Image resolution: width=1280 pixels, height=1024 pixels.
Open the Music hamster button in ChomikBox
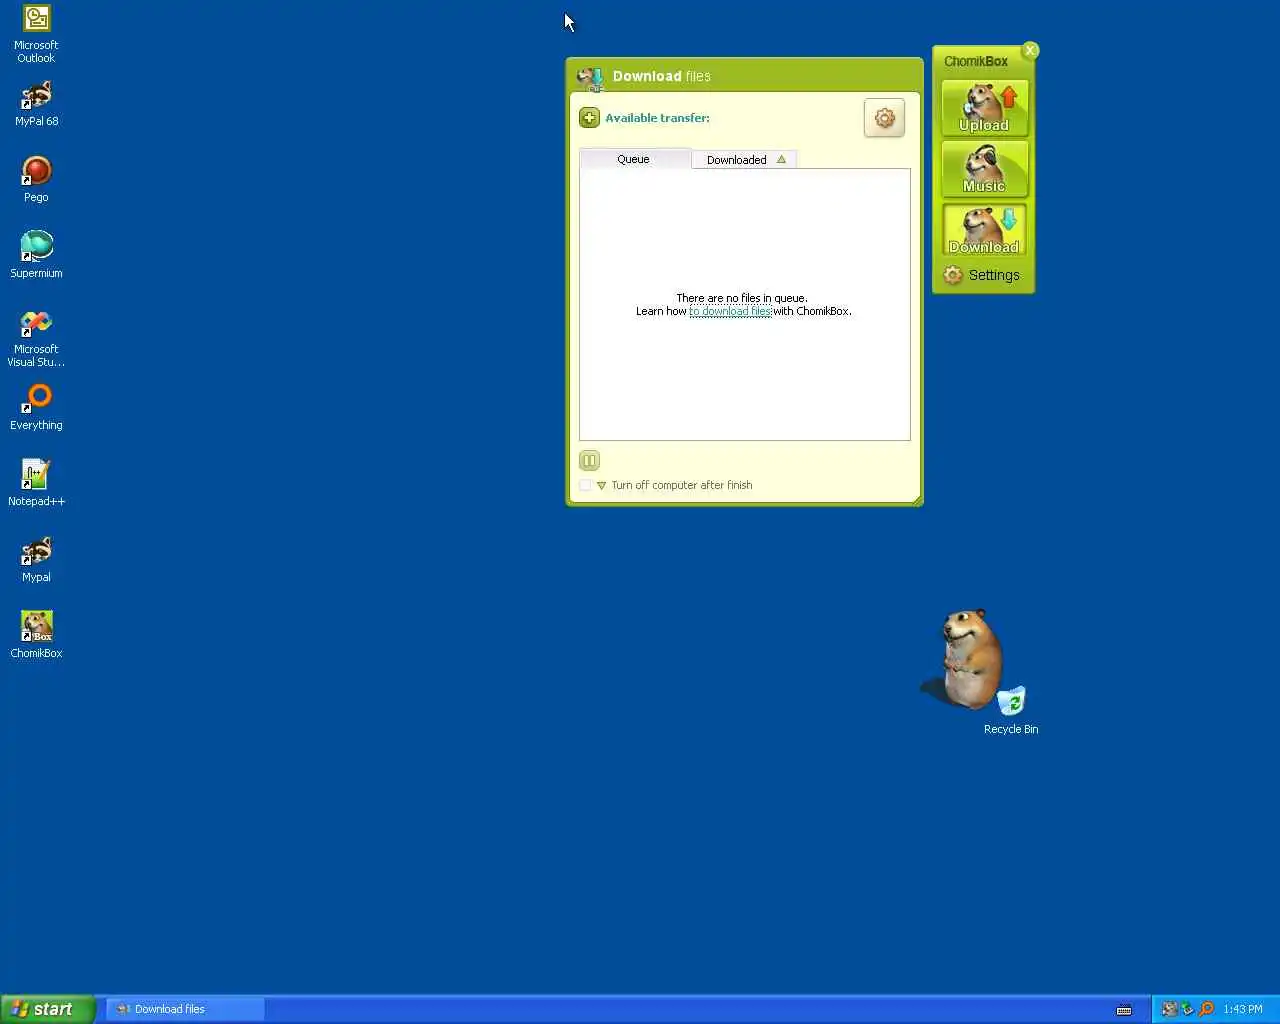pyautogui.click(x=984, y=169)
